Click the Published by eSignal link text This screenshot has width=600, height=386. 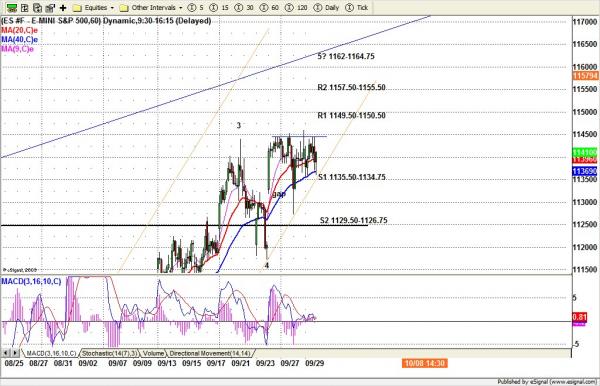tap(547, 381)
